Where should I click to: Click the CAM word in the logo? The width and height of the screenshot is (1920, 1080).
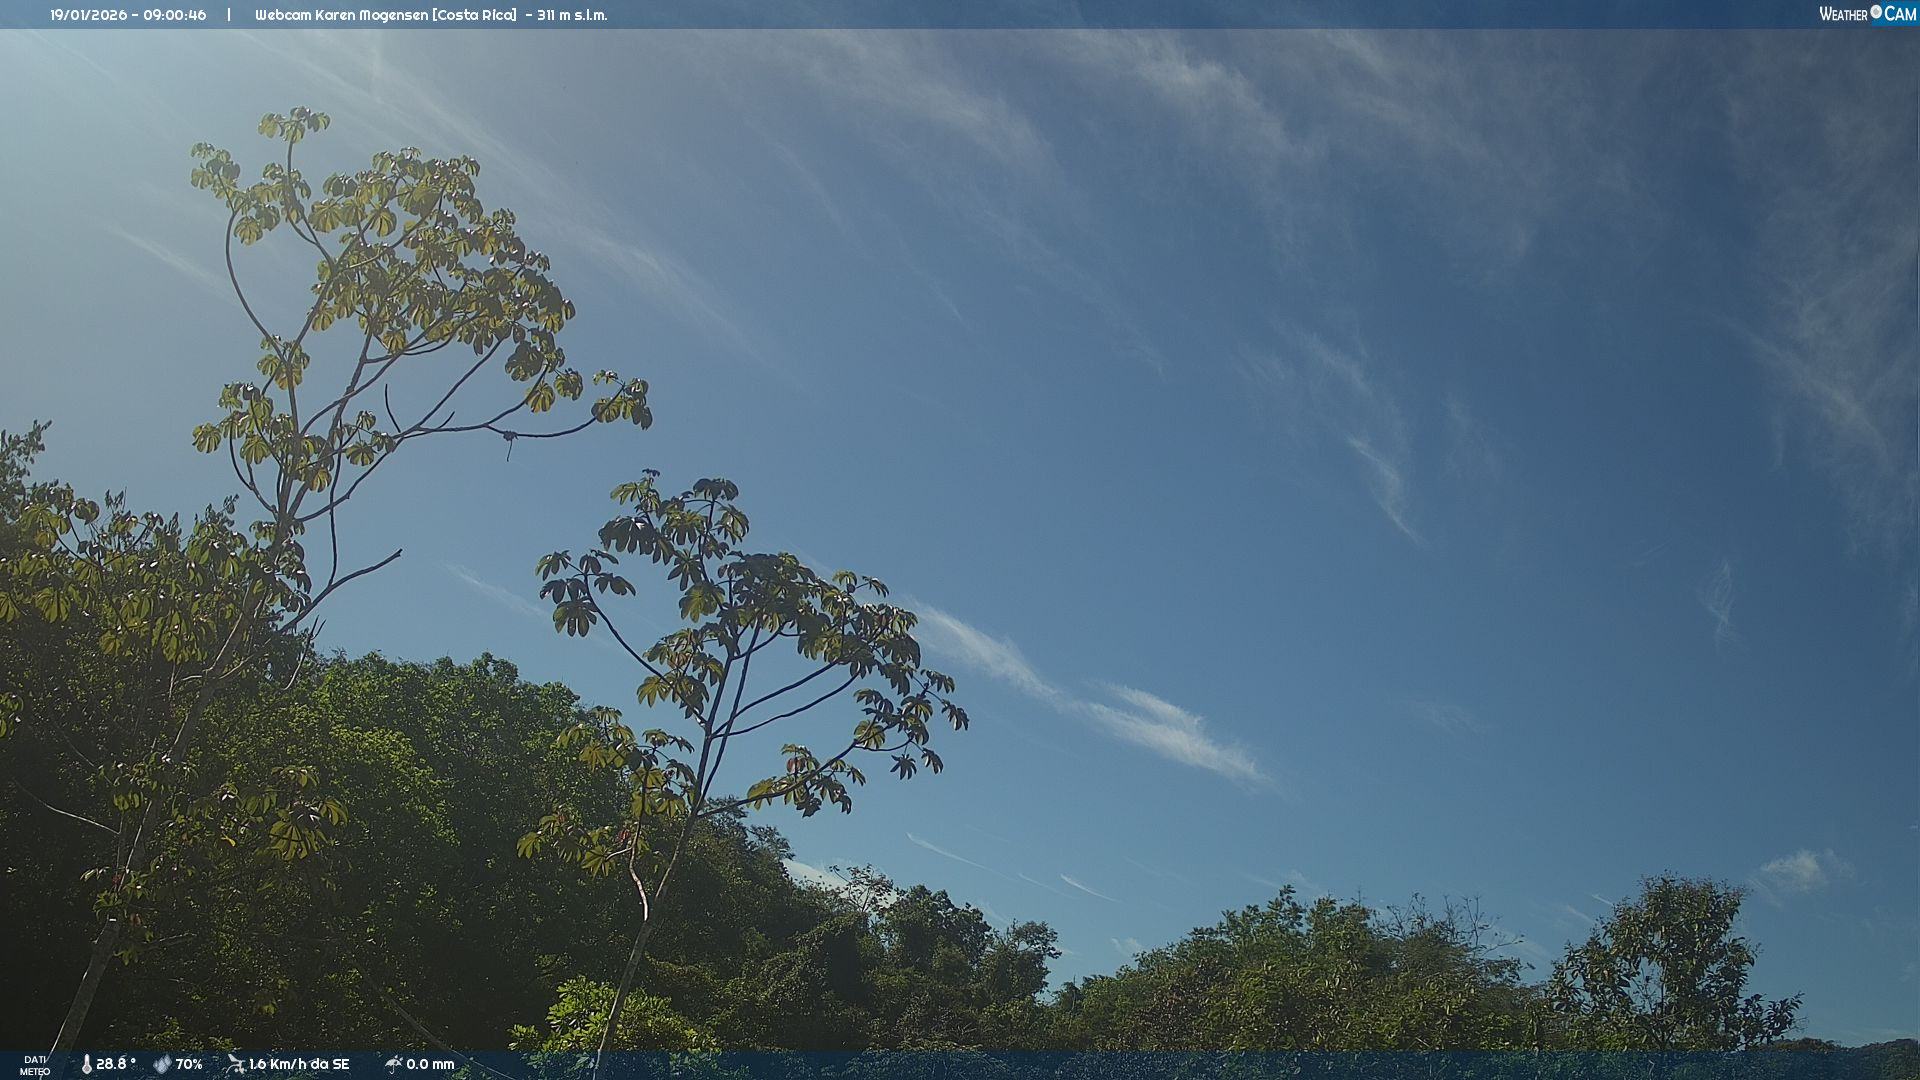pos(1900,14)
